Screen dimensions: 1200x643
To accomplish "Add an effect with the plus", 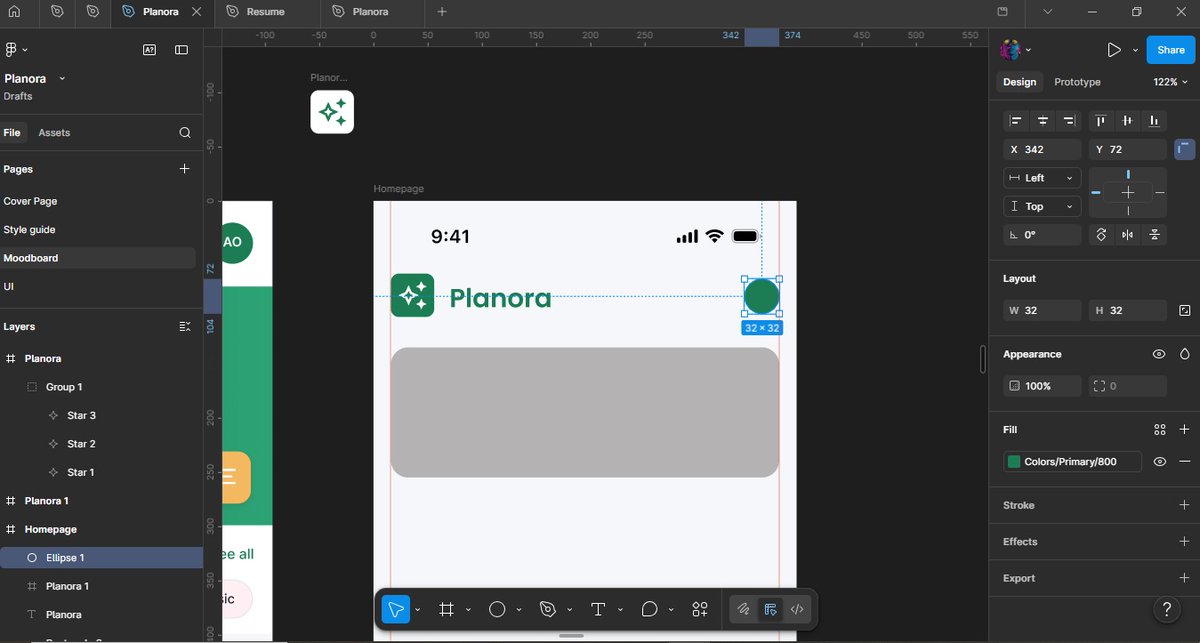I will coord(1185,541).
